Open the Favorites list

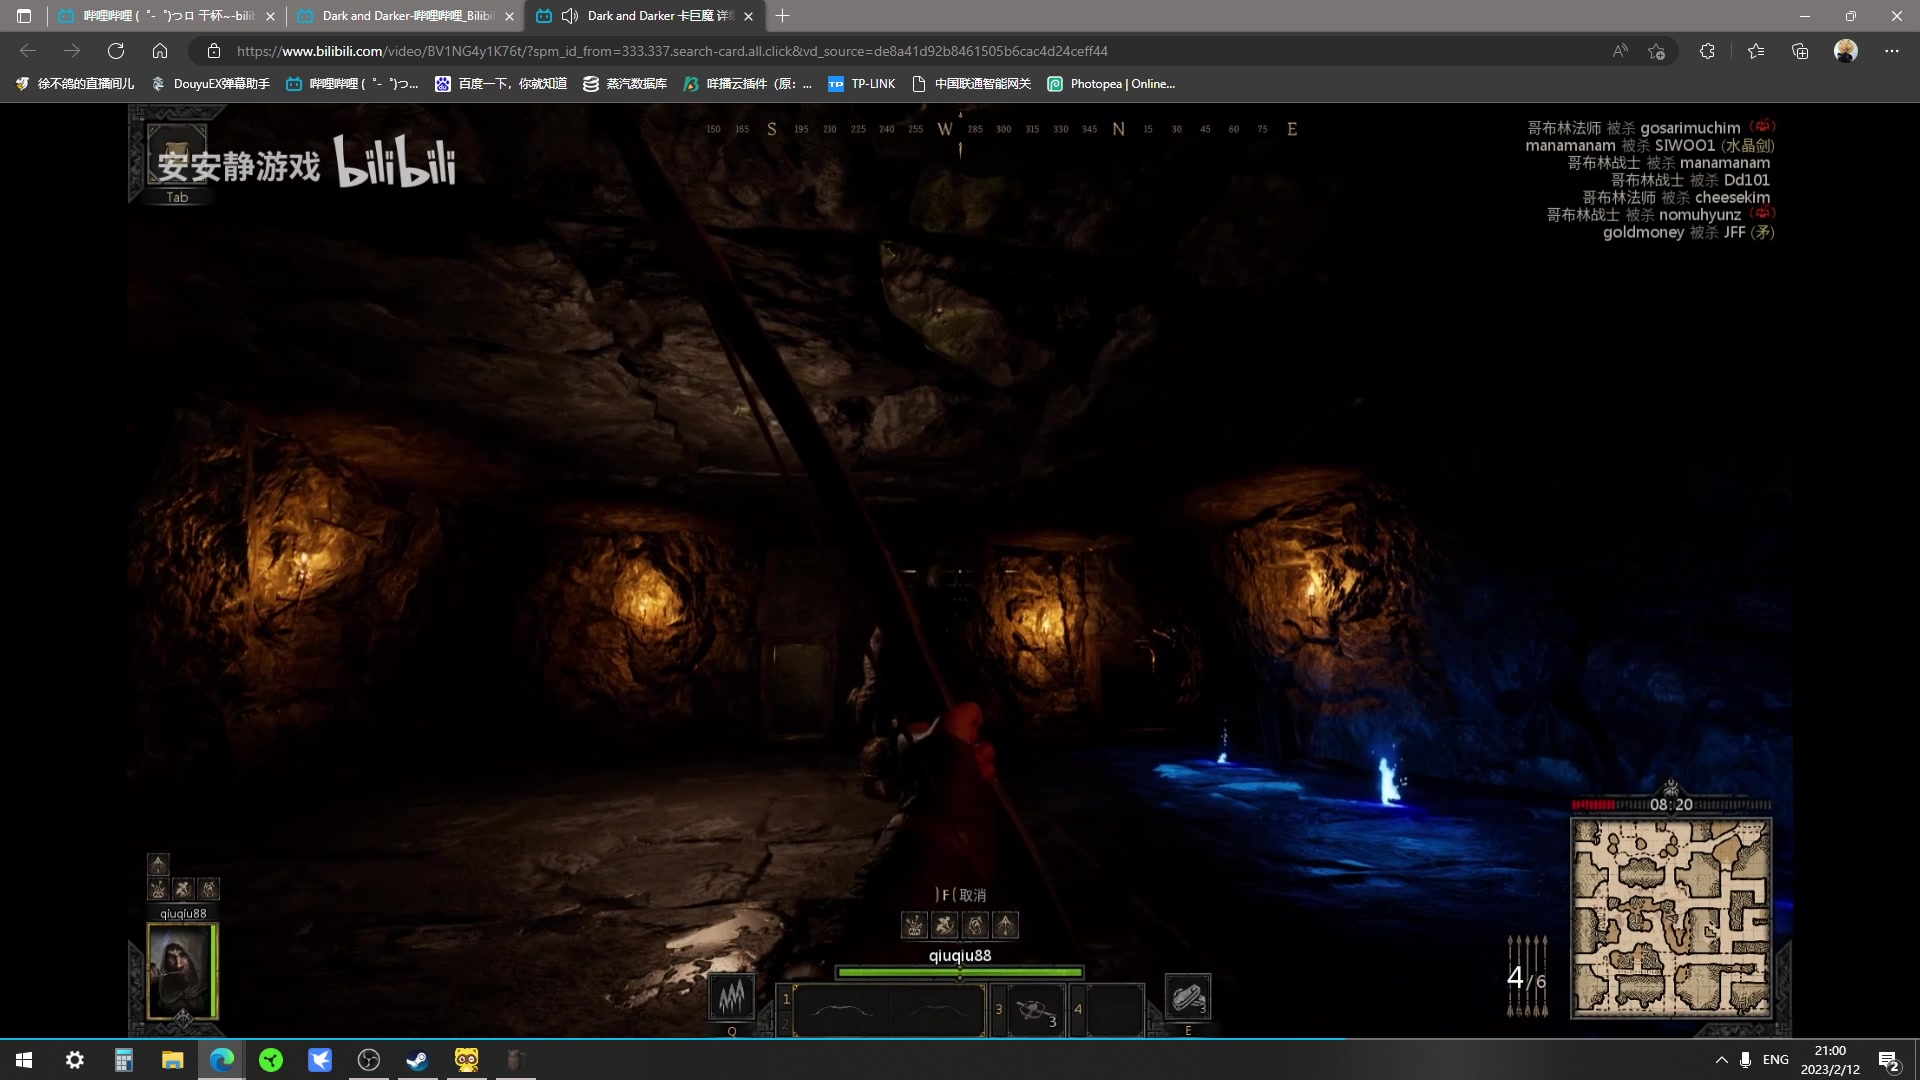tap(1755, 51)
